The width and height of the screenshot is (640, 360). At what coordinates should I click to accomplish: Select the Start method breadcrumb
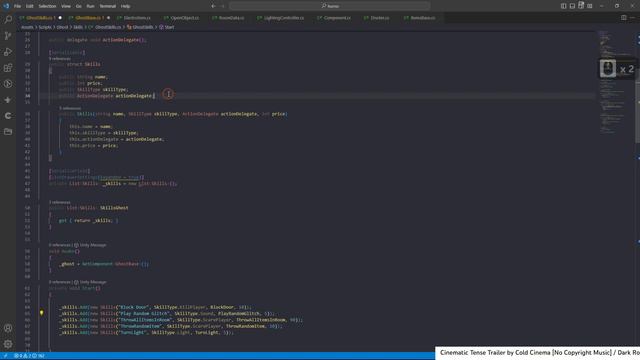pos(167,27)
